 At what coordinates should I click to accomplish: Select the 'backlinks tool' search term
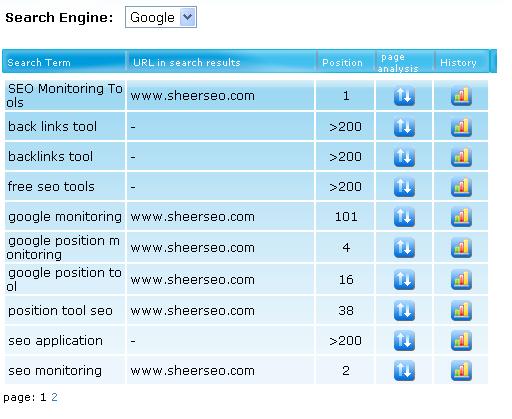point(50,157)
